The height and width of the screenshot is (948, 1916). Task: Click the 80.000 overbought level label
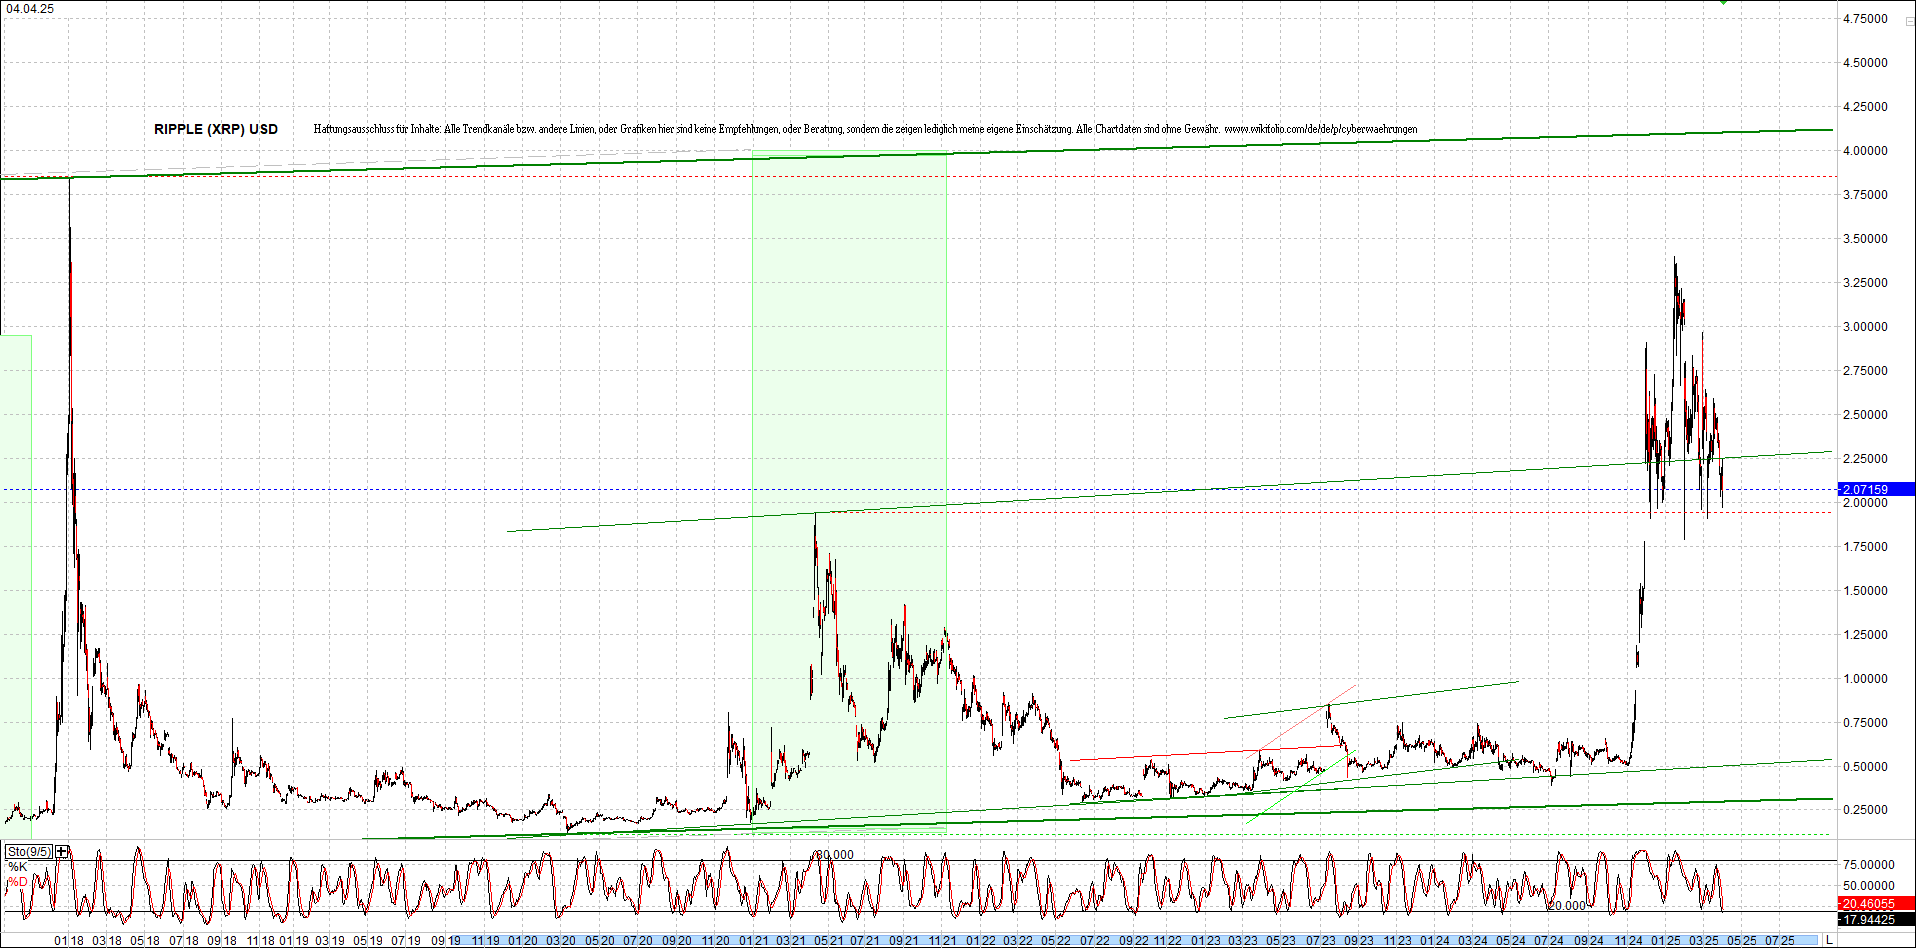pyautogui.click(x=832, y=854)
